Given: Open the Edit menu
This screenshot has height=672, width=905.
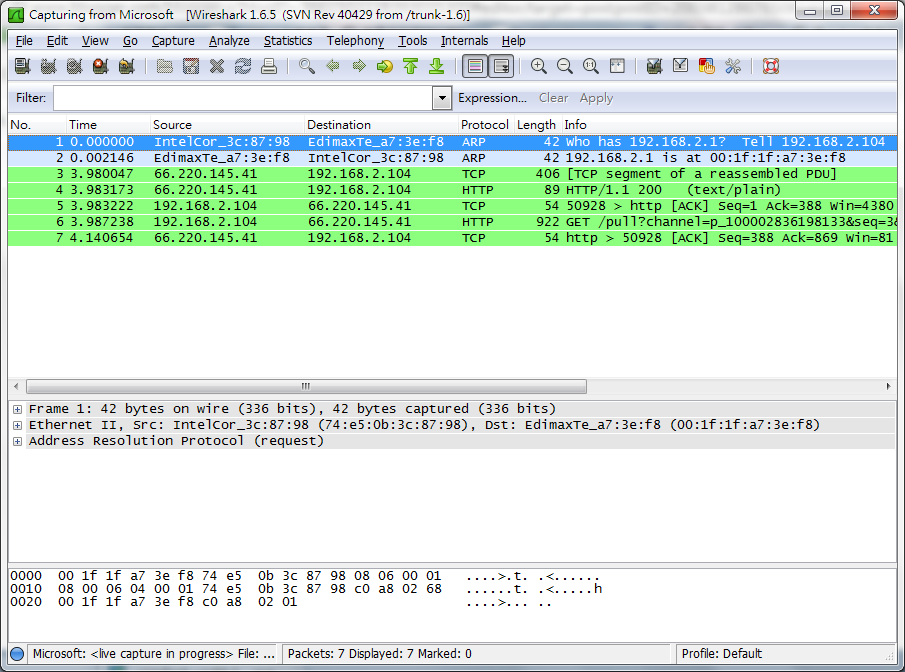Looking at the screenshot, I should [x=57, y=41].
